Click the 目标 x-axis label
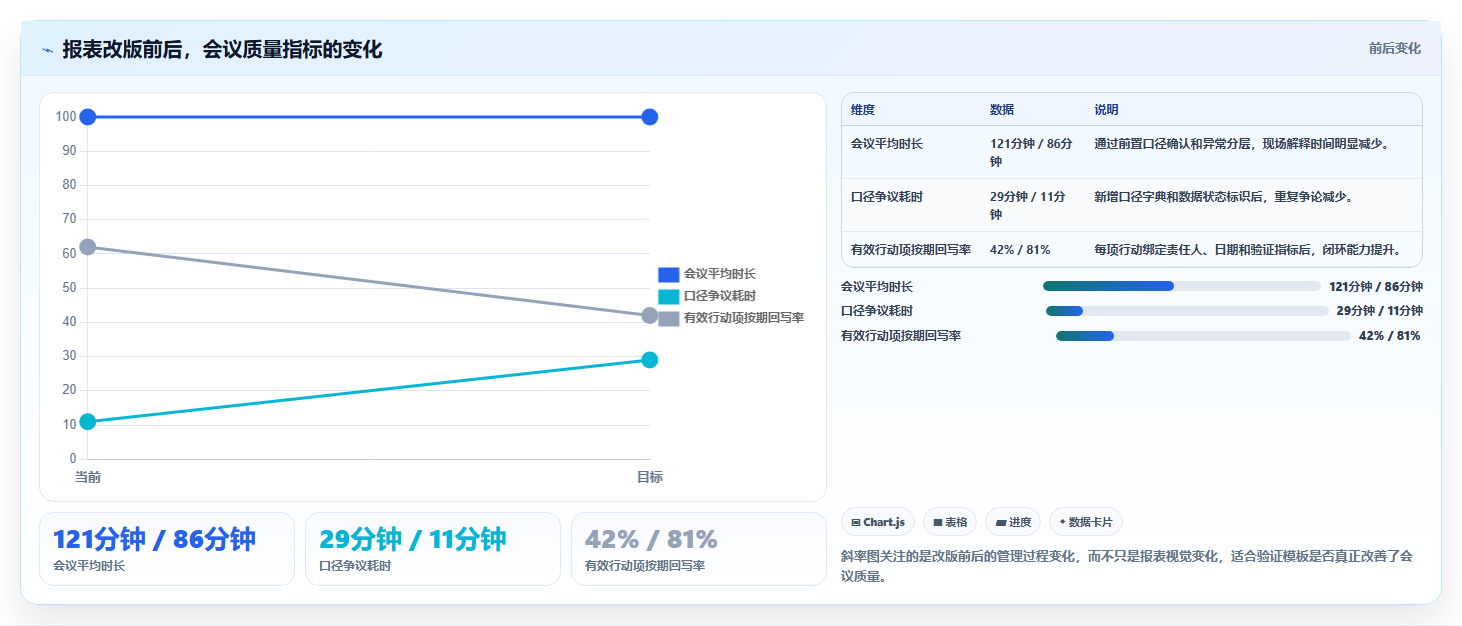The height and width of the screenshot is (626, 1462). (650, 478)
